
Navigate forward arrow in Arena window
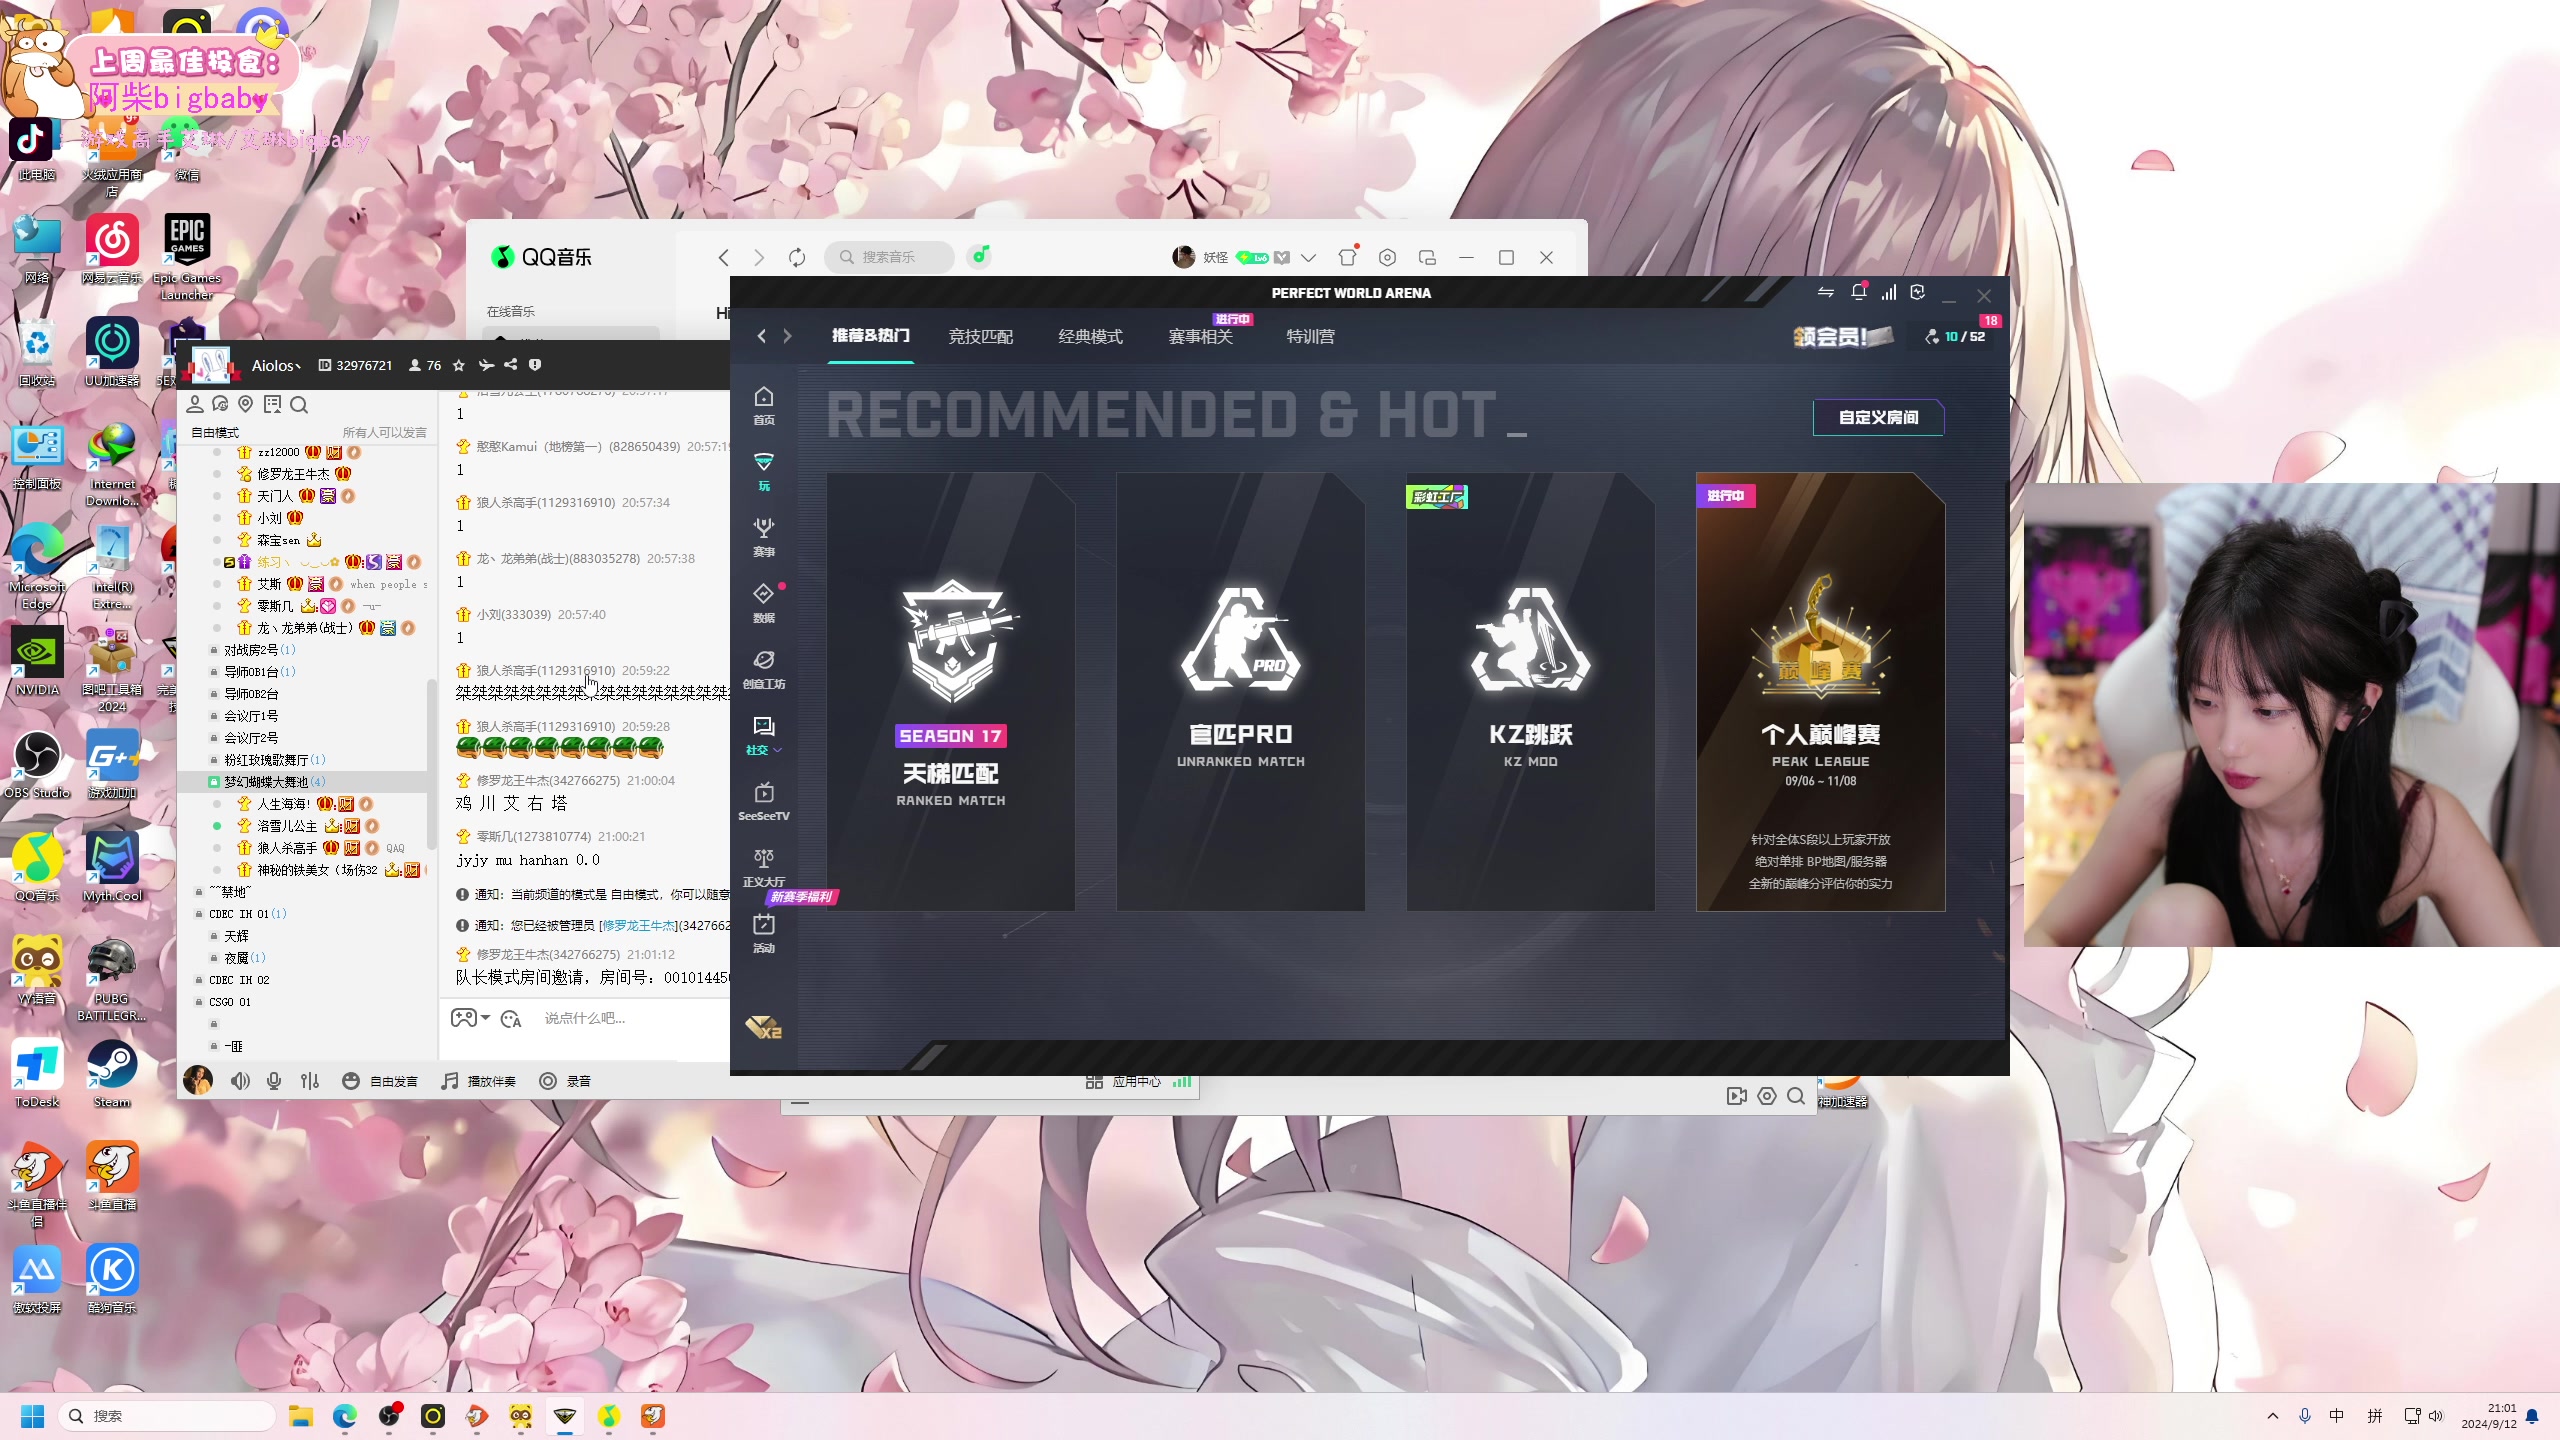[788, 336]
